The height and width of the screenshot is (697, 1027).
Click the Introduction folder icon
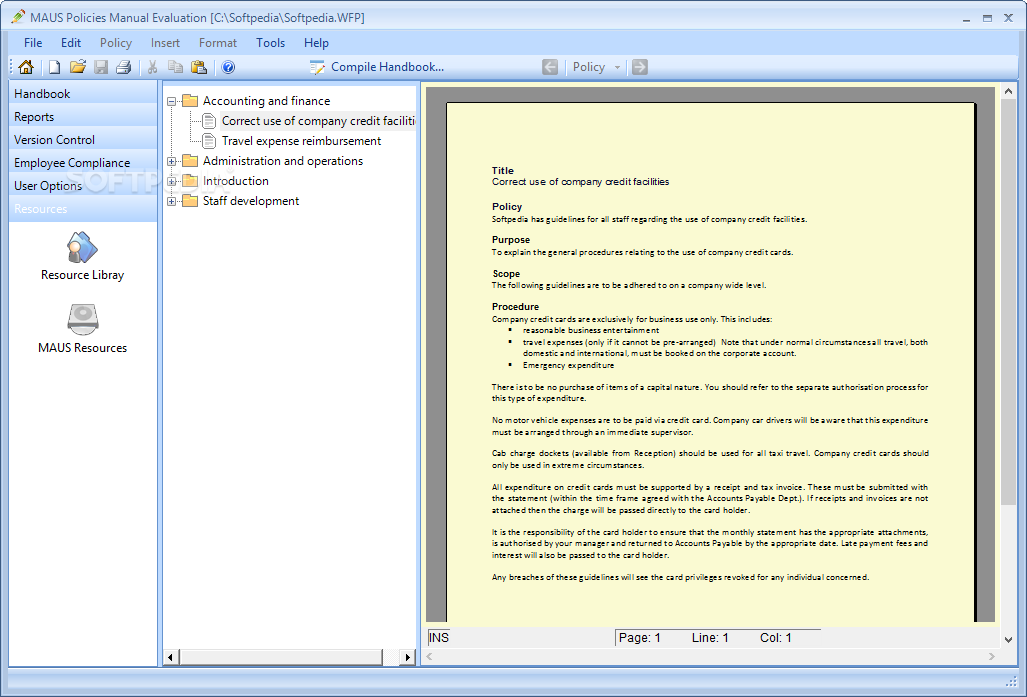[190, 181]
